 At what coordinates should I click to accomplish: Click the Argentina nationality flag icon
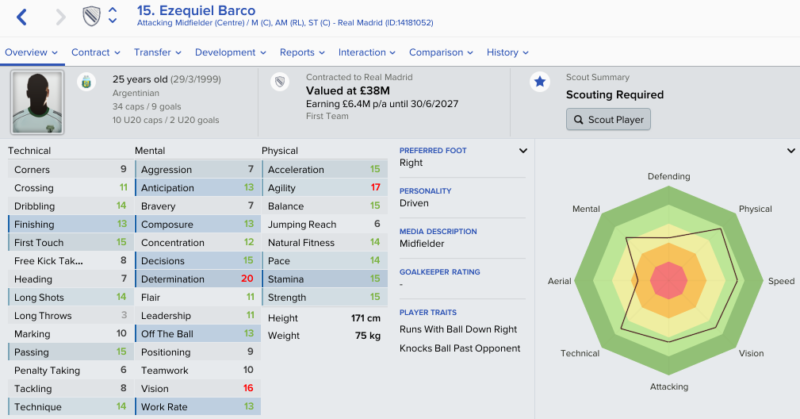[86, 82]
